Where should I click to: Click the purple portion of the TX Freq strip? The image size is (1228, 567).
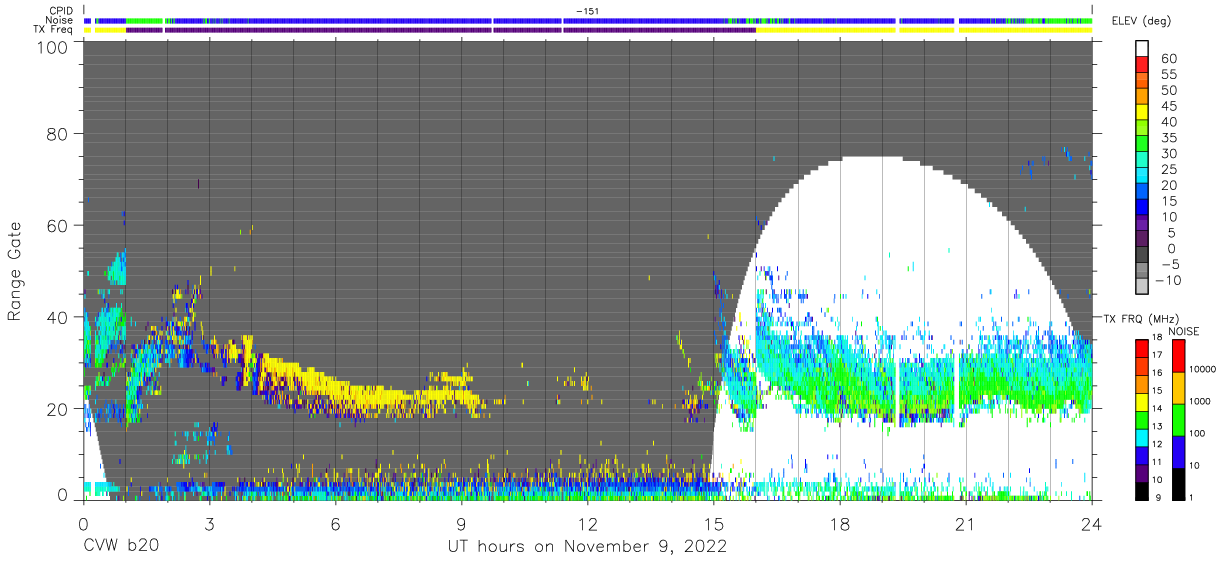coord(440,30)
